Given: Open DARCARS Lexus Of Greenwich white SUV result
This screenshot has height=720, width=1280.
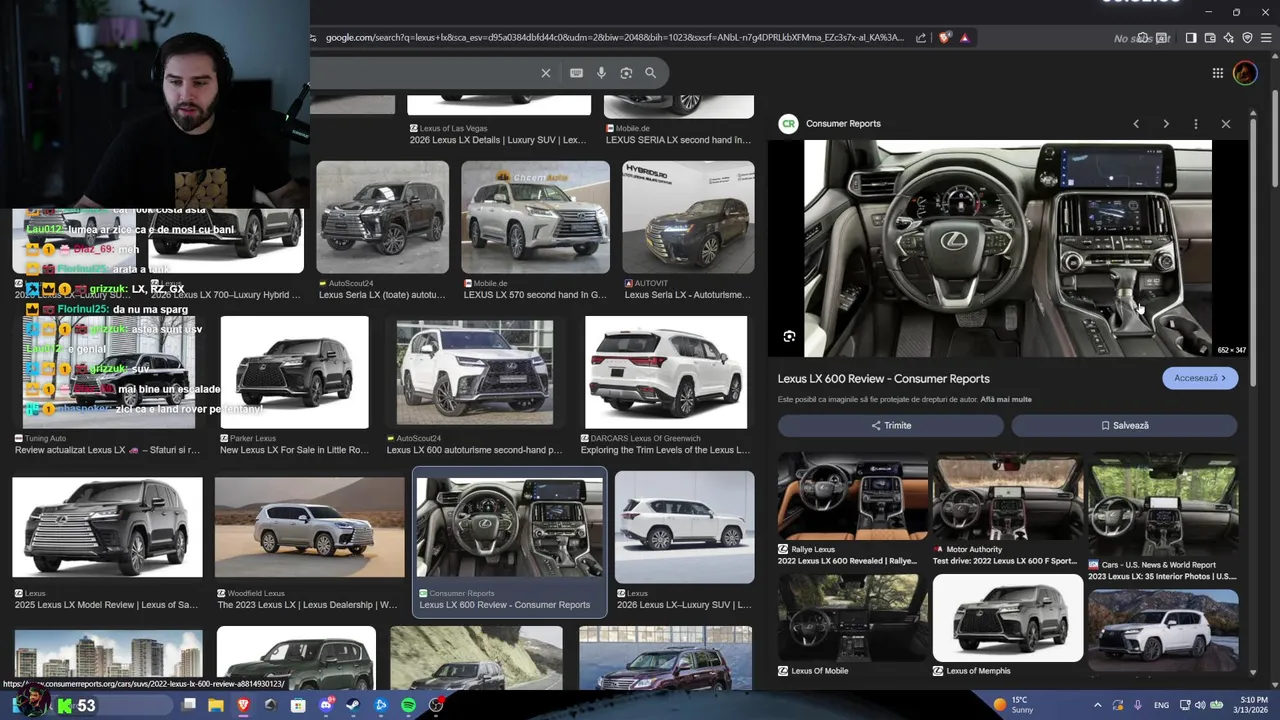Looking at the screenshot, I should (666, 372).
